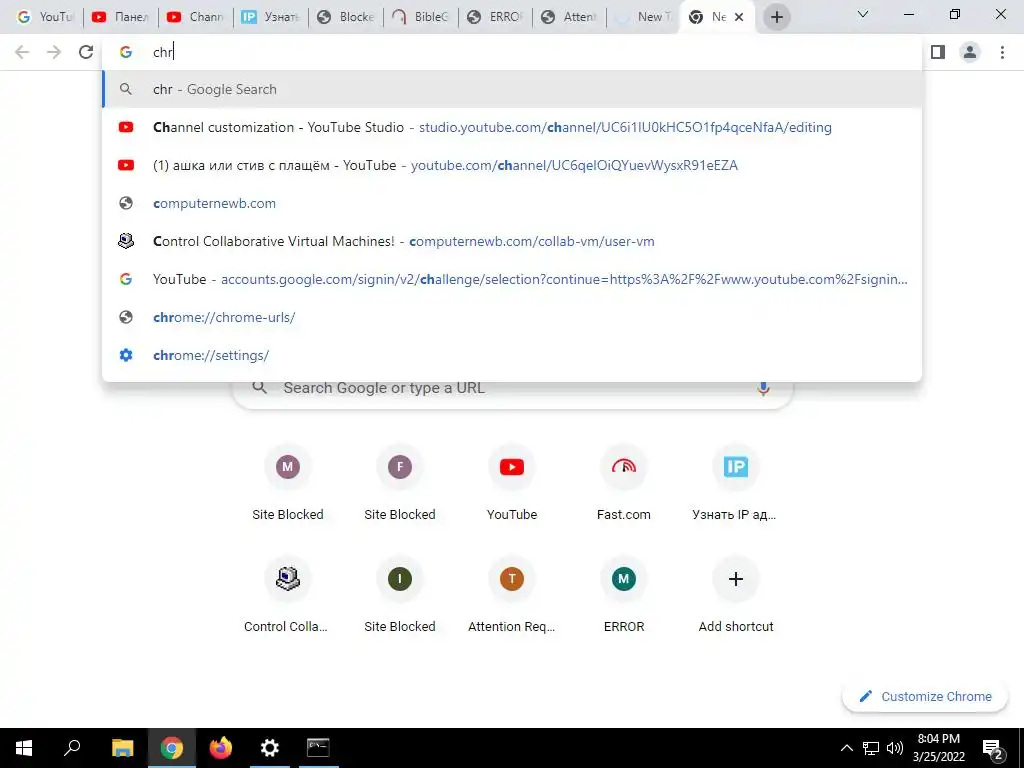Reload the current page
This screenshot has width=1024, height=768.
86,52
